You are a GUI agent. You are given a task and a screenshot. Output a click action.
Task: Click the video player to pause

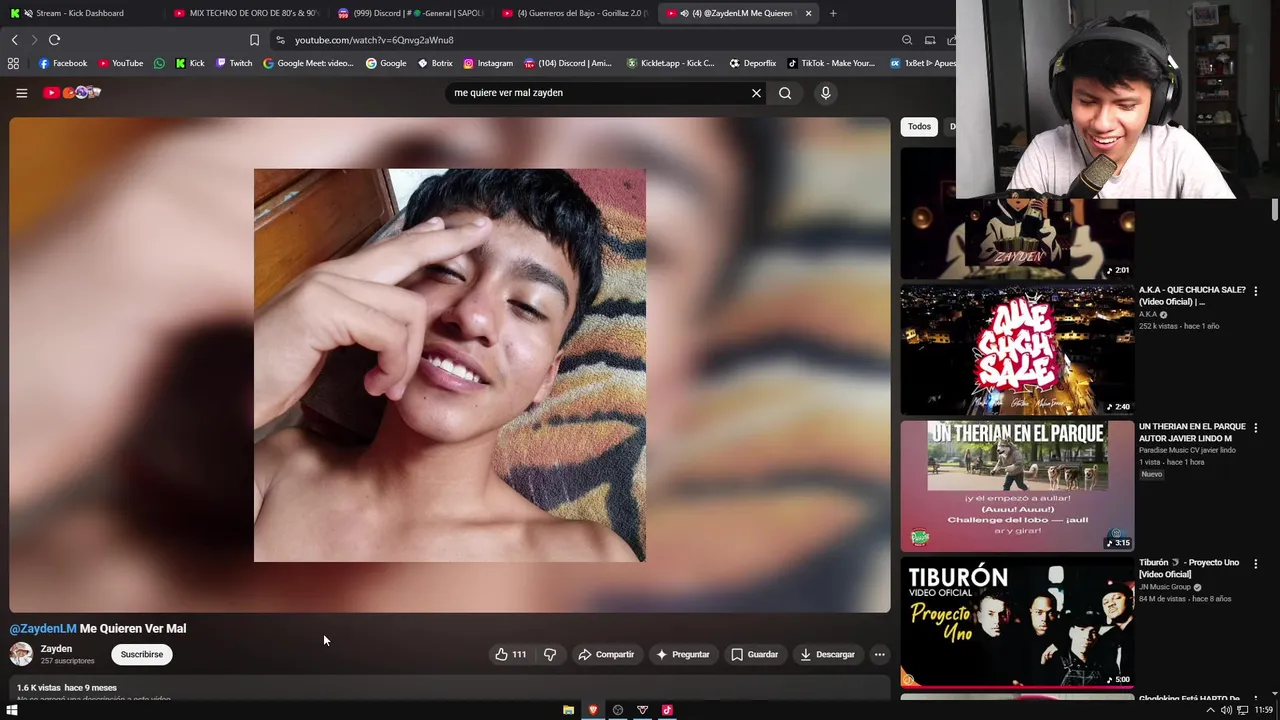coord(450,365)
